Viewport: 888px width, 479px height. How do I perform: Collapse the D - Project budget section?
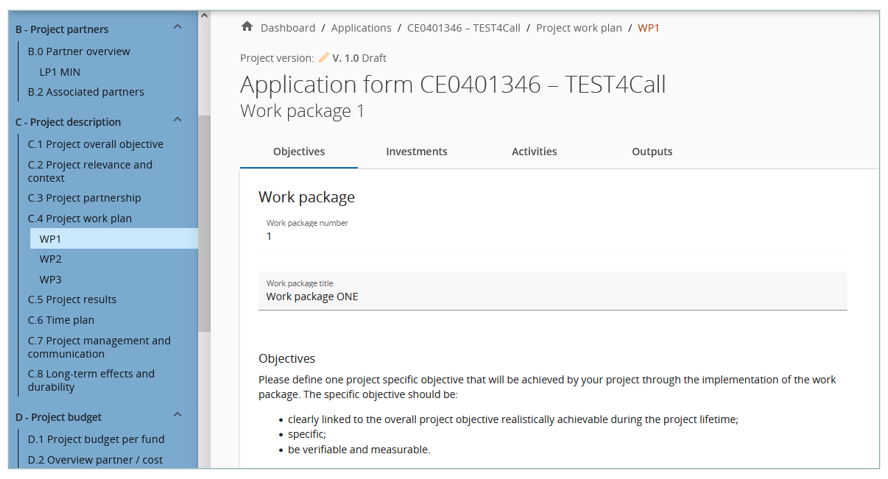(178, 415)
